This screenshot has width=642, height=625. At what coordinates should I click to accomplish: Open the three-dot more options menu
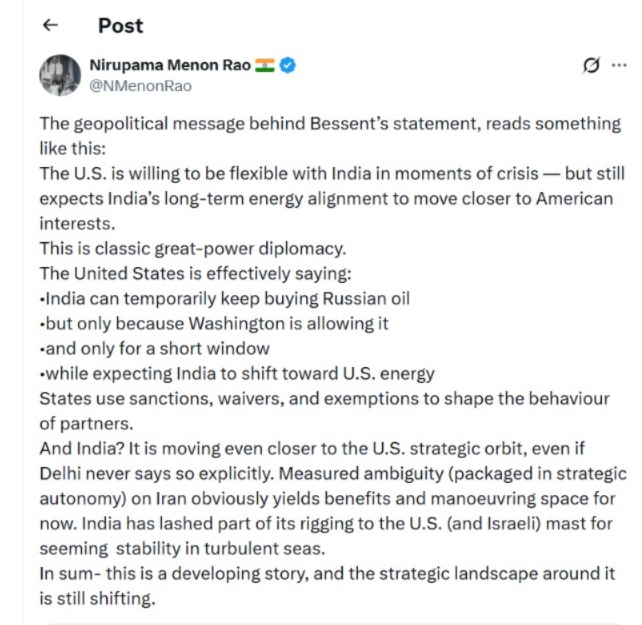[x=619, y=66]
